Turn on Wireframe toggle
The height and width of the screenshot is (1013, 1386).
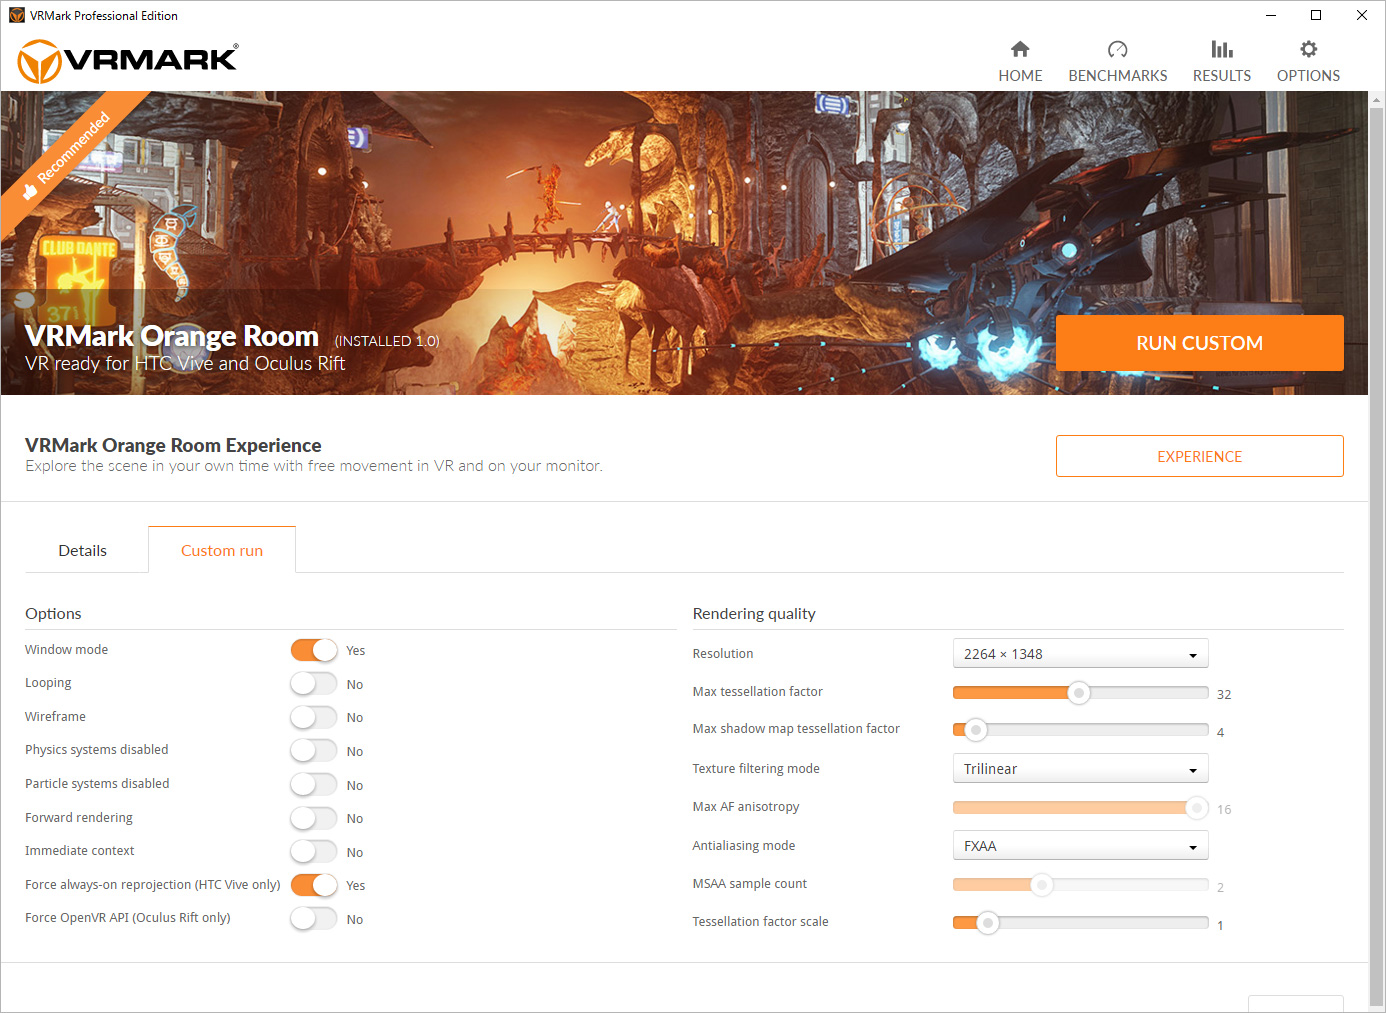[314, 717]
